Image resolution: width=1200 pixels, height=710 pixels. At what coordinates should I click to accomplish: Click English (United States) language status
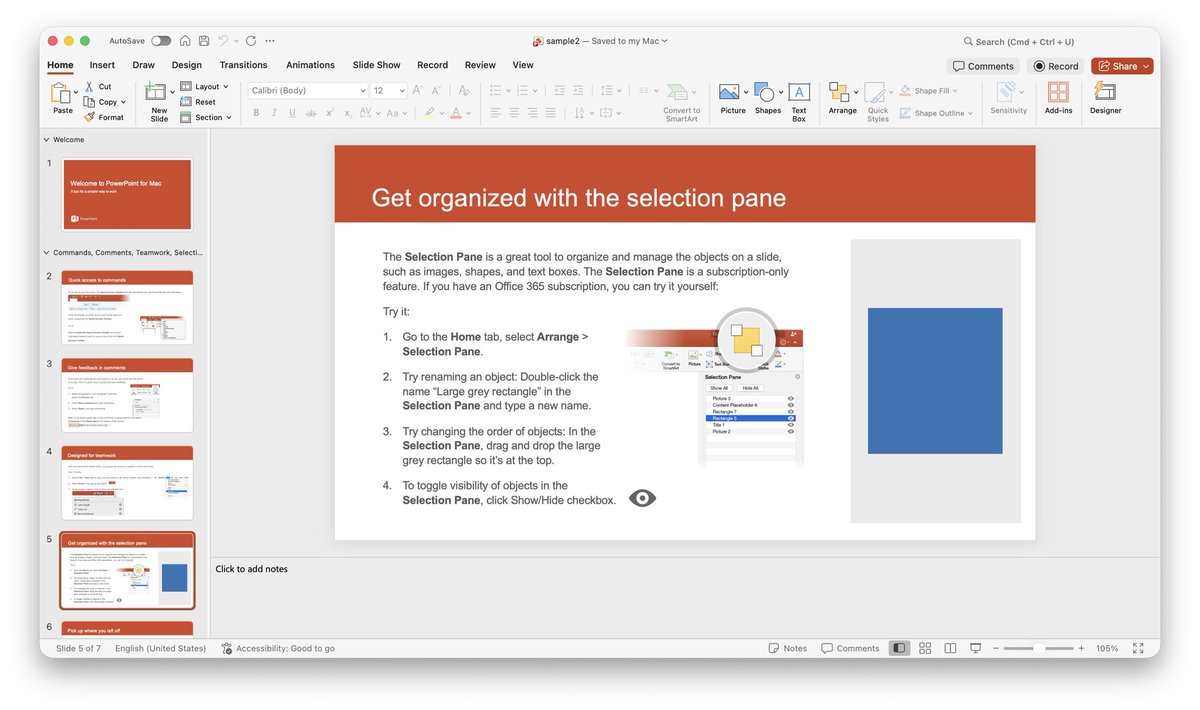click(x=160, y=648)
